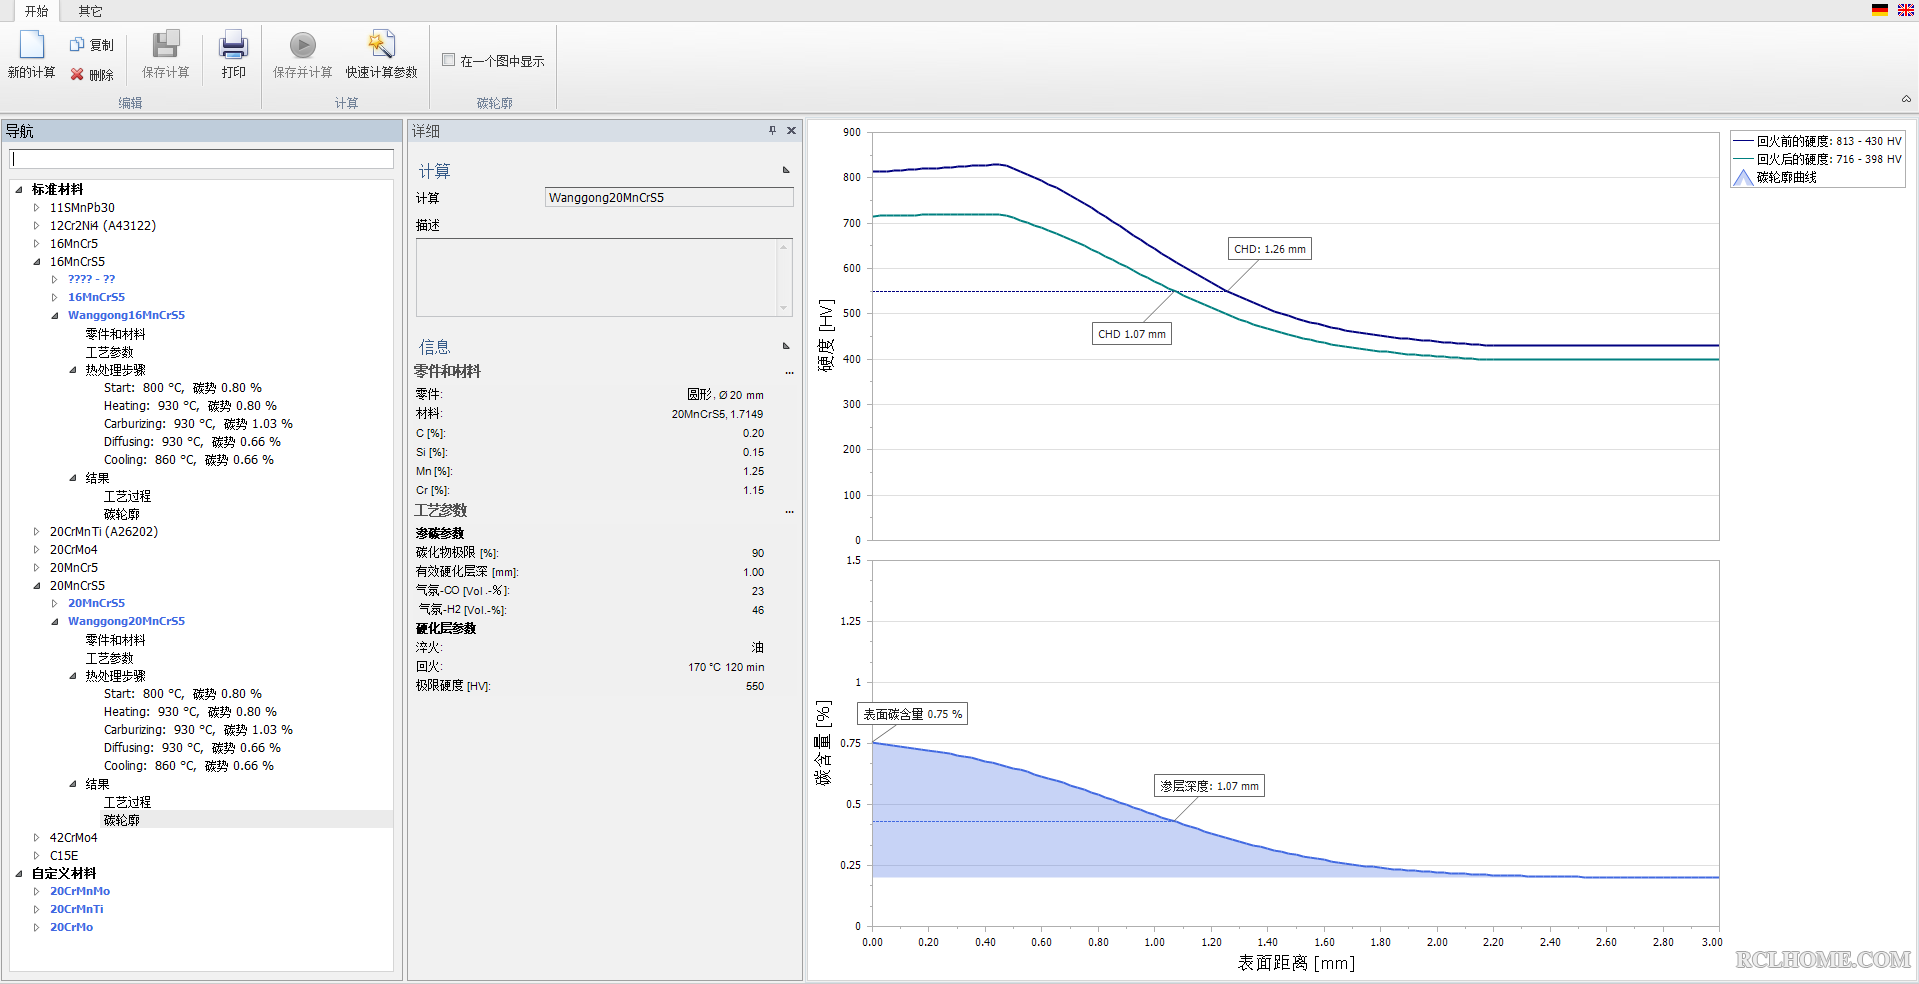The image size is (1919, 984).
Task: Click the 描述 description text area
Action: tap(604, 277)
